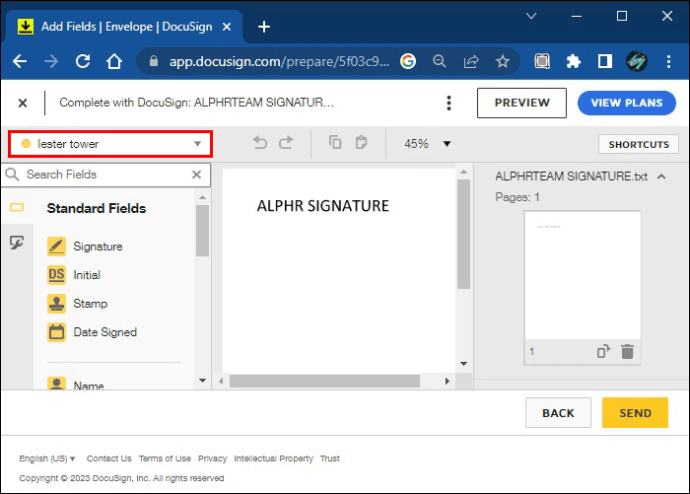Click the PREVIEW button
Screen dimensions: 690x494
click(522, 103)
